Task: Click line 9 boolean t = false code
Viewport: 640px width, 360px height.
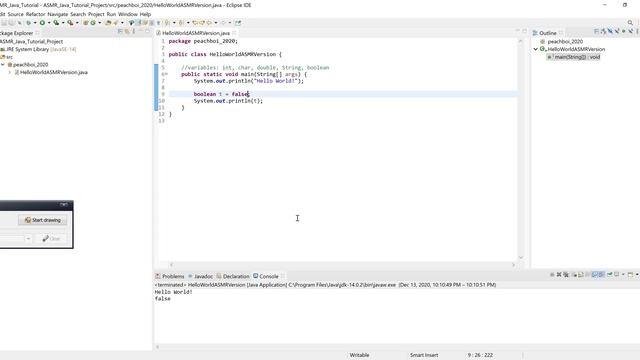Action: (221, 94)
